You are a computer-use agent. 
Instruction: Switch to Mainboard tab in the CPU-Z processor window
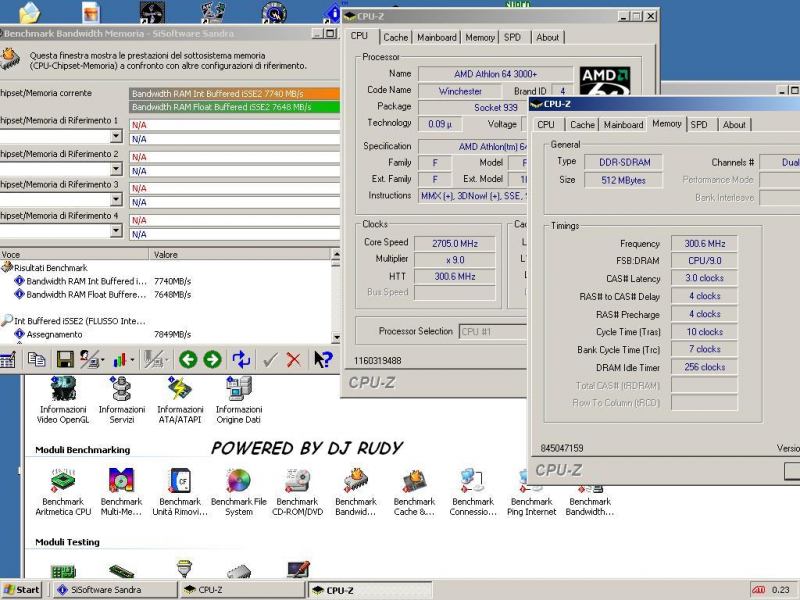[437, 37]
